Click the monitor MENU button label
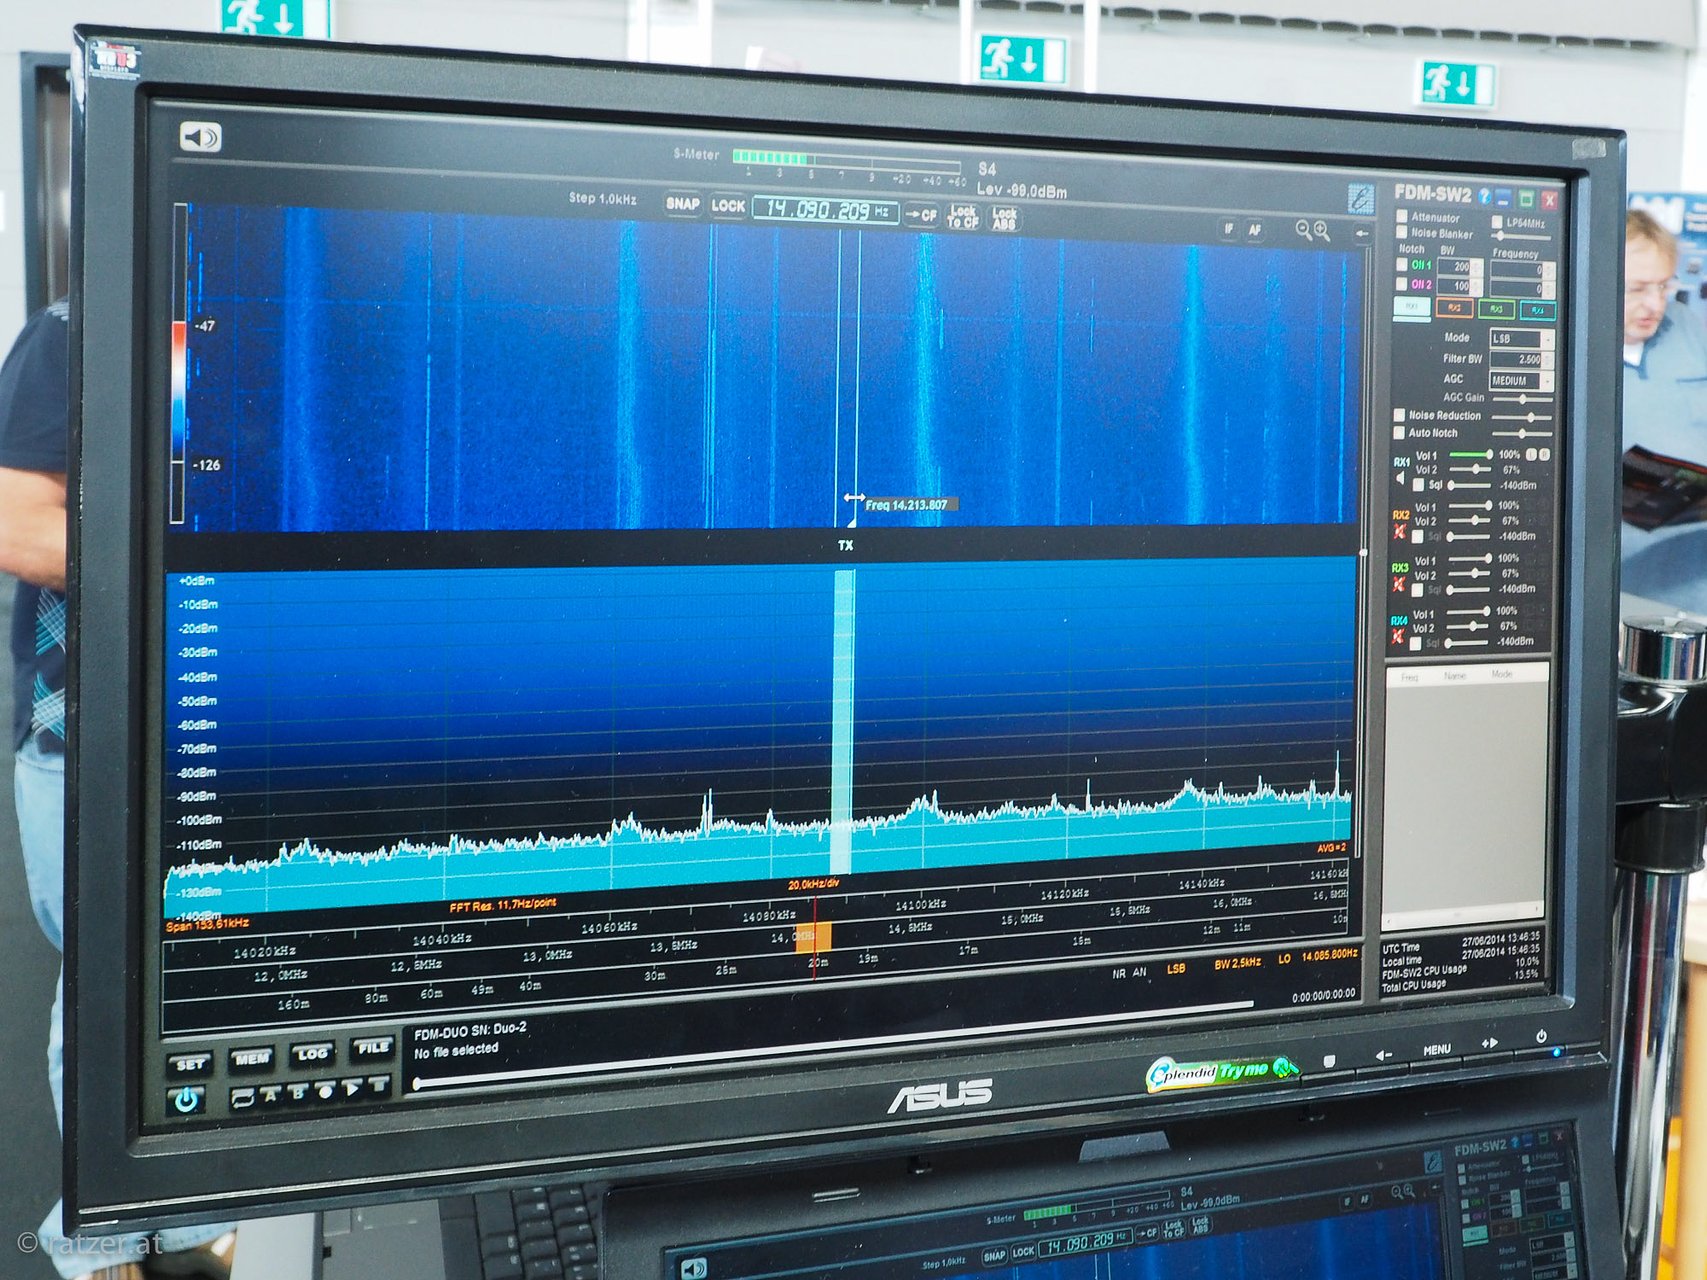This screenshot has height=1280, width=1707. (x=1437, y=1049)
